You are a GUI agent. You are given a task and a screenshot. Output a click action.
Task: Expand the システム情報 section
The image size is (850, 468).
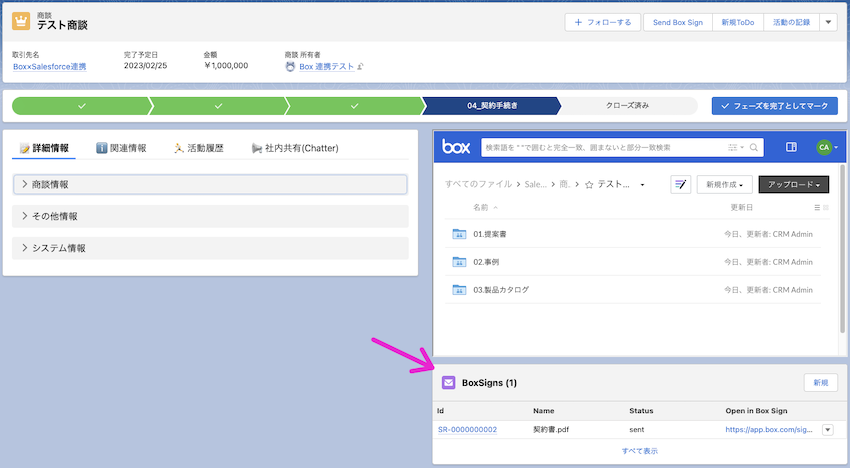click(x=210, y=248)
